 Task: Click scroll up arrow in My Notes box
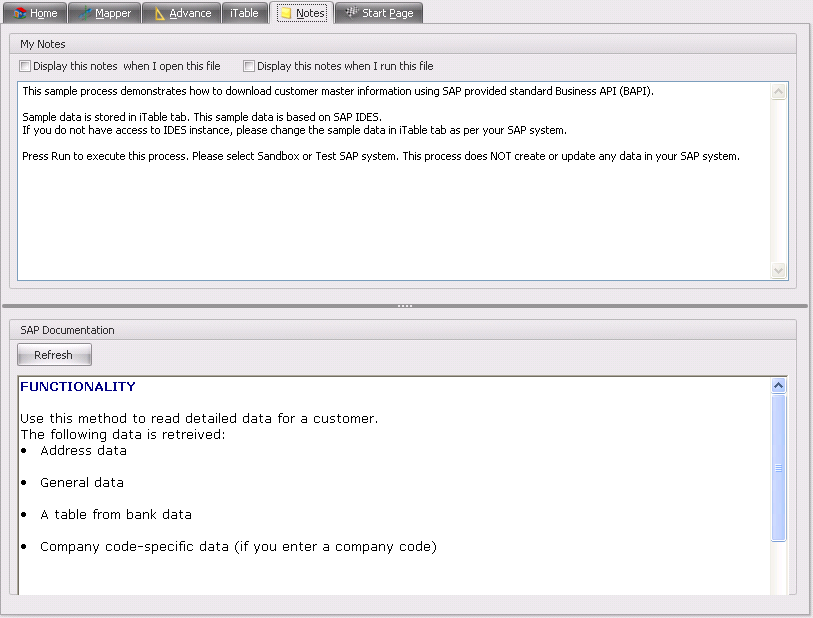pyautogui.click(x=778, y=92)
